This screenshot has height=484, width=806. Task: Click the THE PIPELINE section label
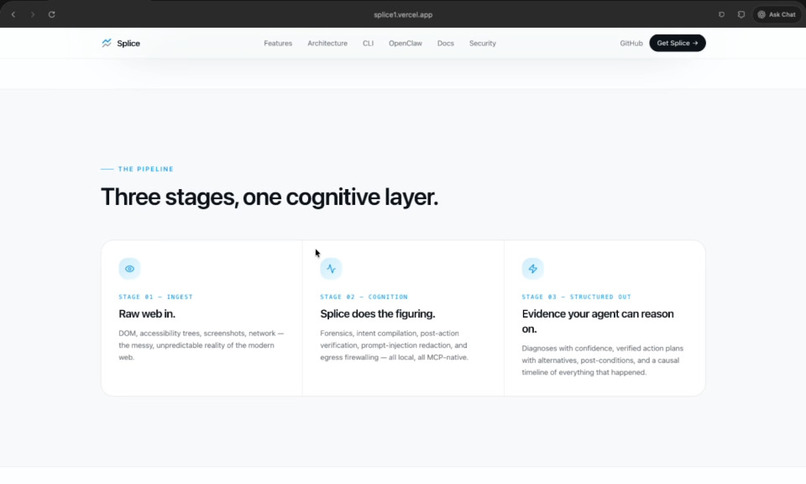click(x=146, y=169)
